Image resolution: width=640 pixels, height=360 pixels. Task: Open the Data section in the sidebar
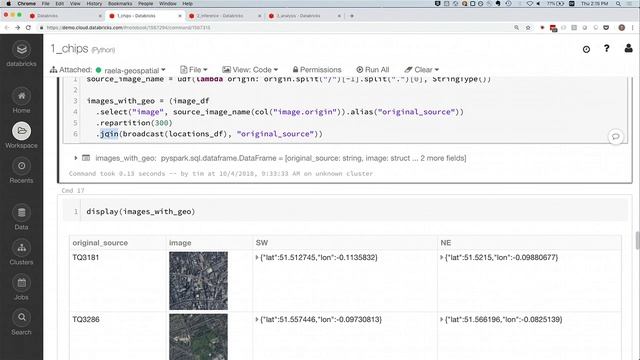pyautogui.click(x=21, y=218)
